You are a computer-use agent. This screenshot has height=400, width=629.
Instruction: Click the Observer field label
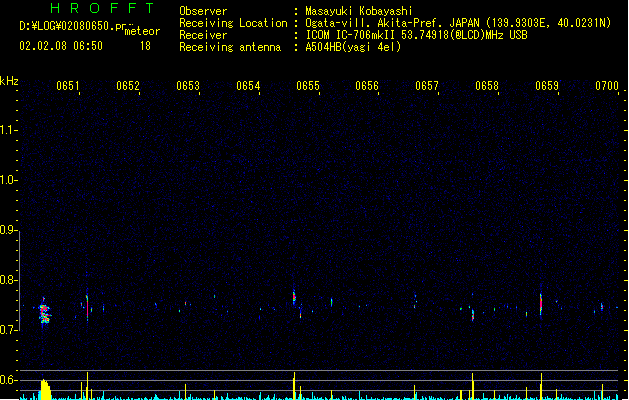coord(203,11)
